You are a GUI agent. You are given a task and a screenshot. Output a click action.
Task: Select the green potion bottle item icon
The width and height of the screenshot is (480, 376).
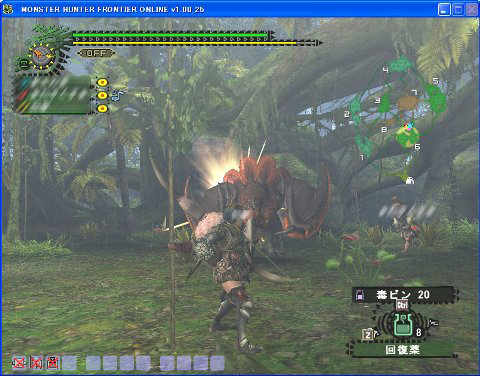(x=403, y=324)
